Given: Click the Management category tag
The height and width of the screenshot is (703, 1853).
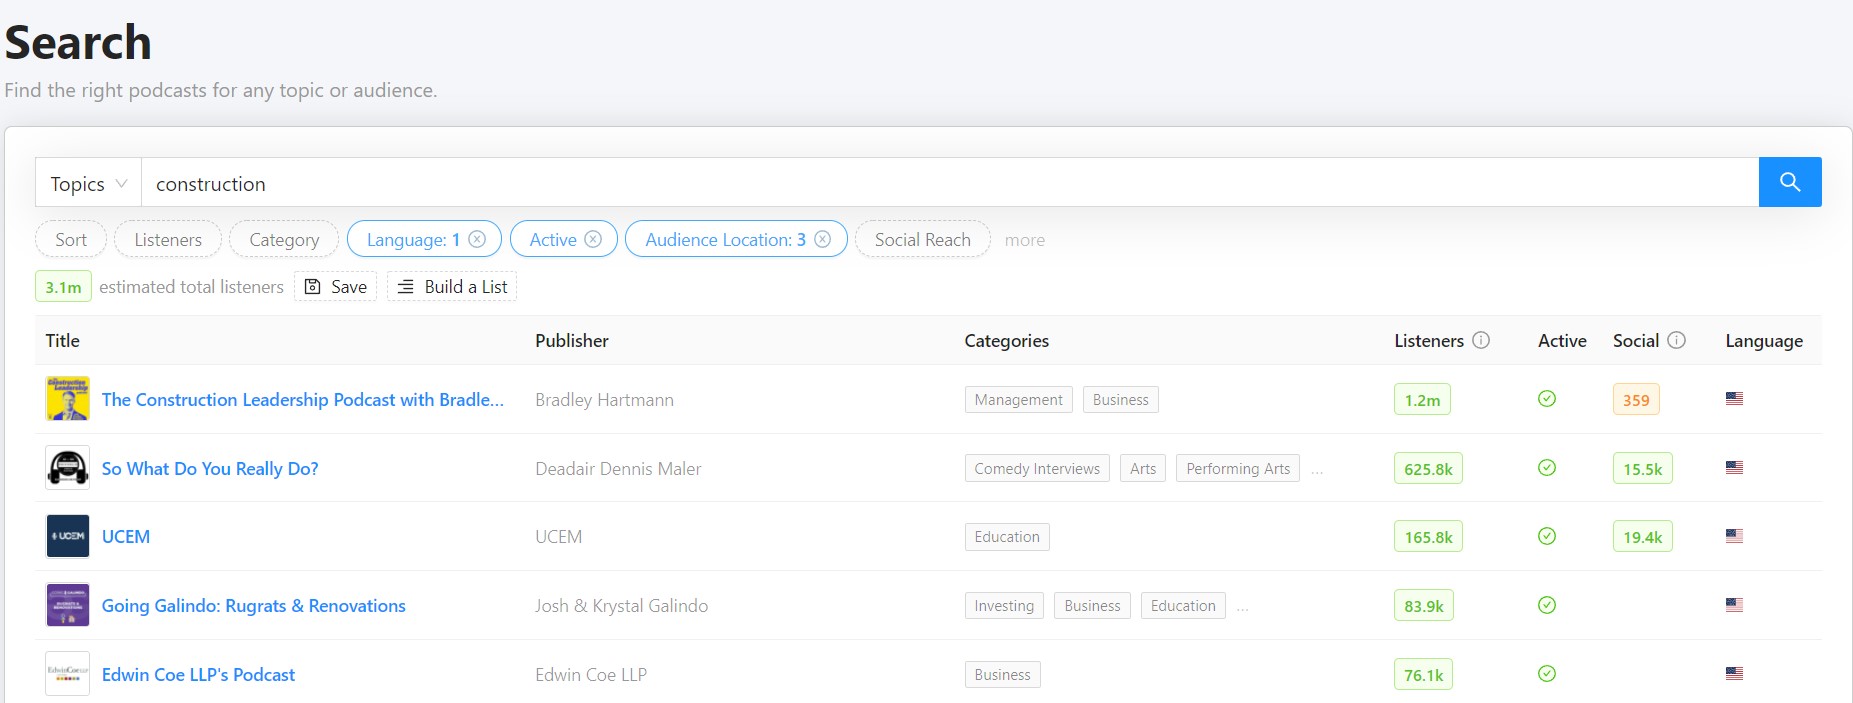Looking at the screenshot, I should tap(1019, 399).
